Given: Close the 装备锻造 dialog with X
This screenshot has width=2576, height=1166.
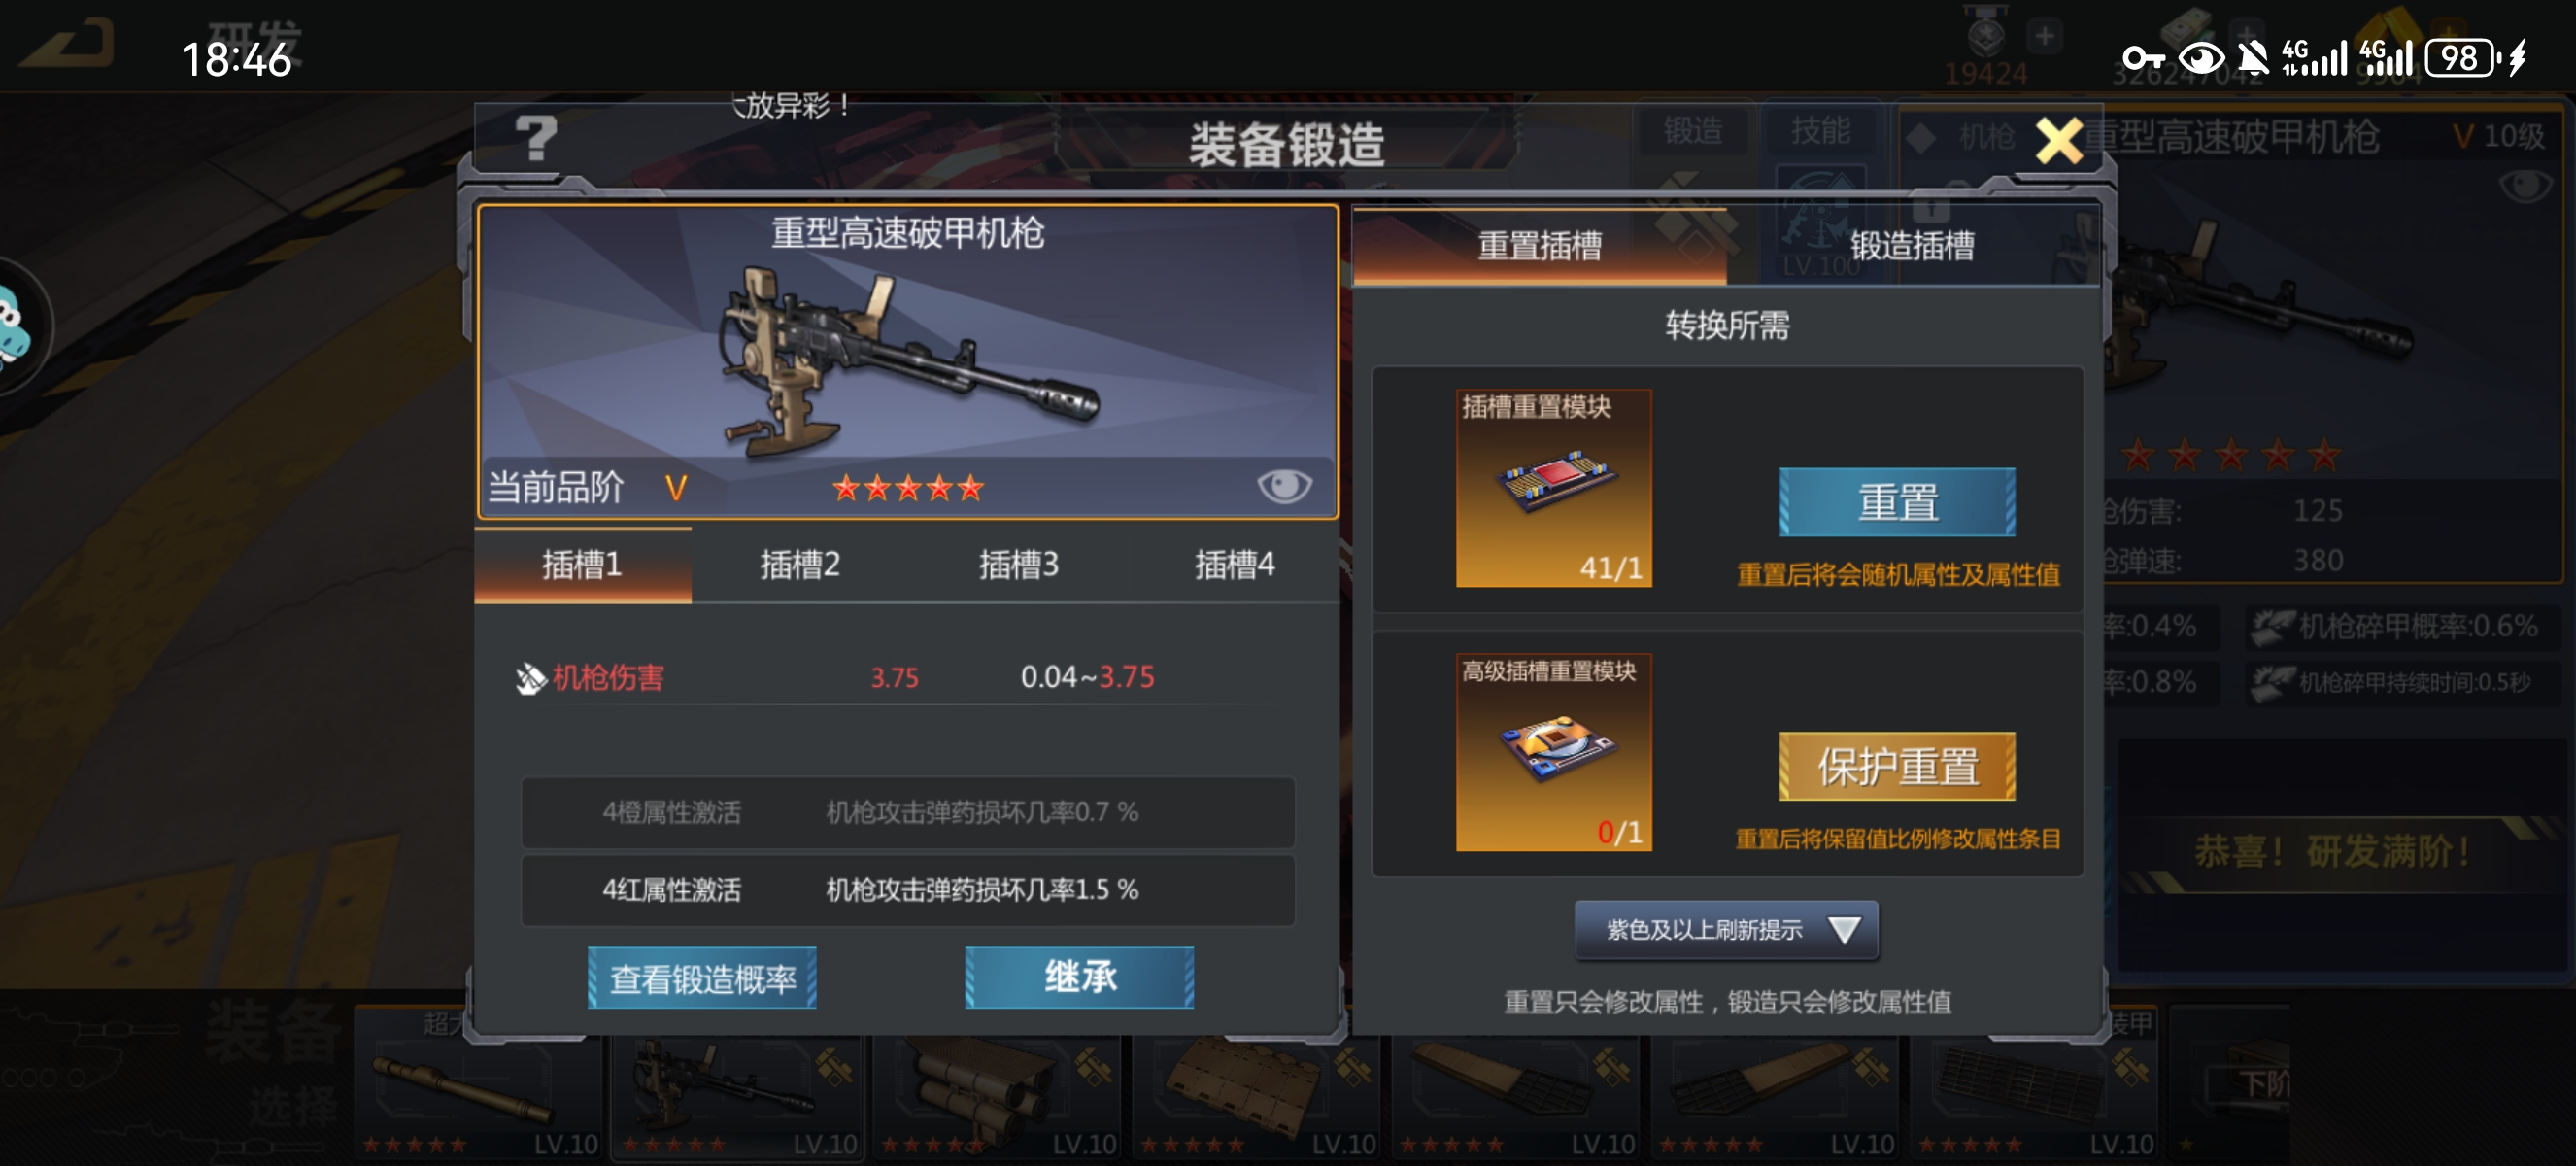Looking at the screenshot, I should coord(2058,140).
